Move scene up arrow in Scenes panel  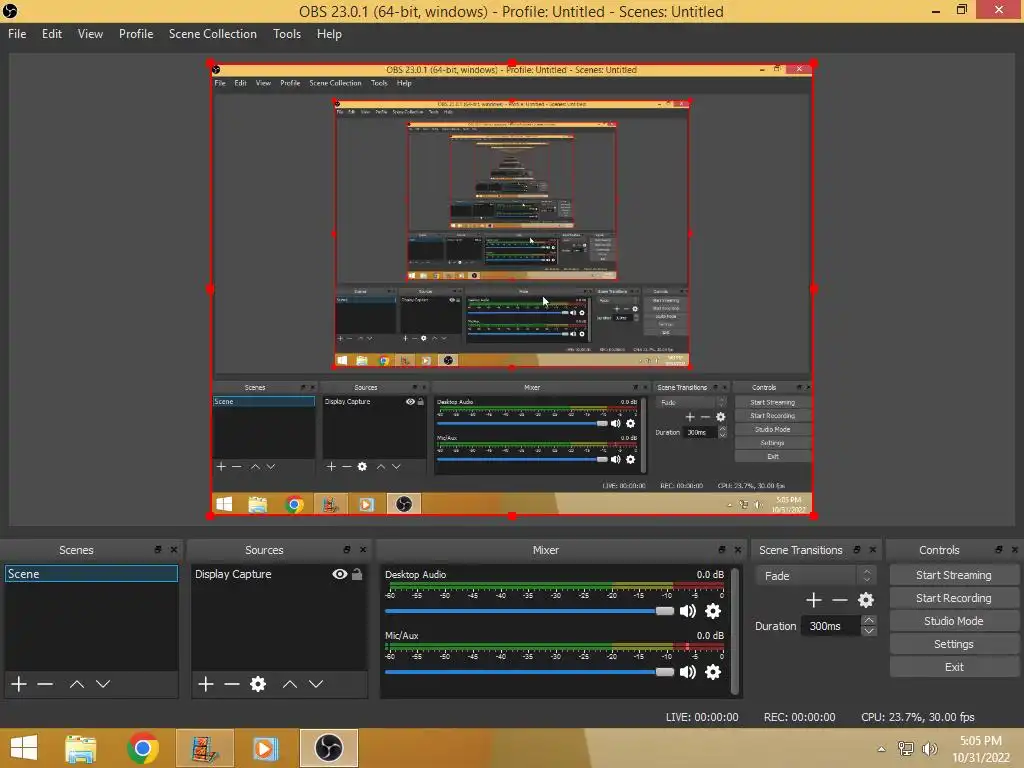76,684
